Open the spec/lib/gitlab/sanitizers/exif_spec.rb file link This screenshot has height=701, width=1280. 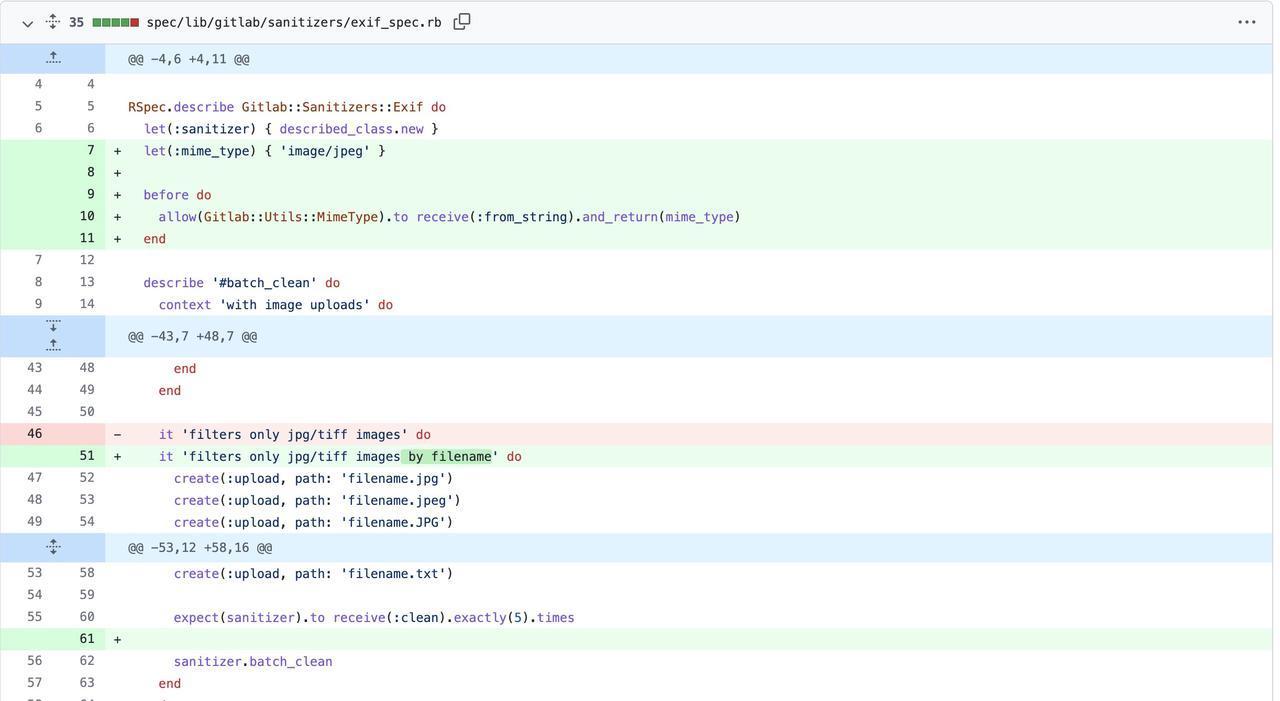[293, 22]
